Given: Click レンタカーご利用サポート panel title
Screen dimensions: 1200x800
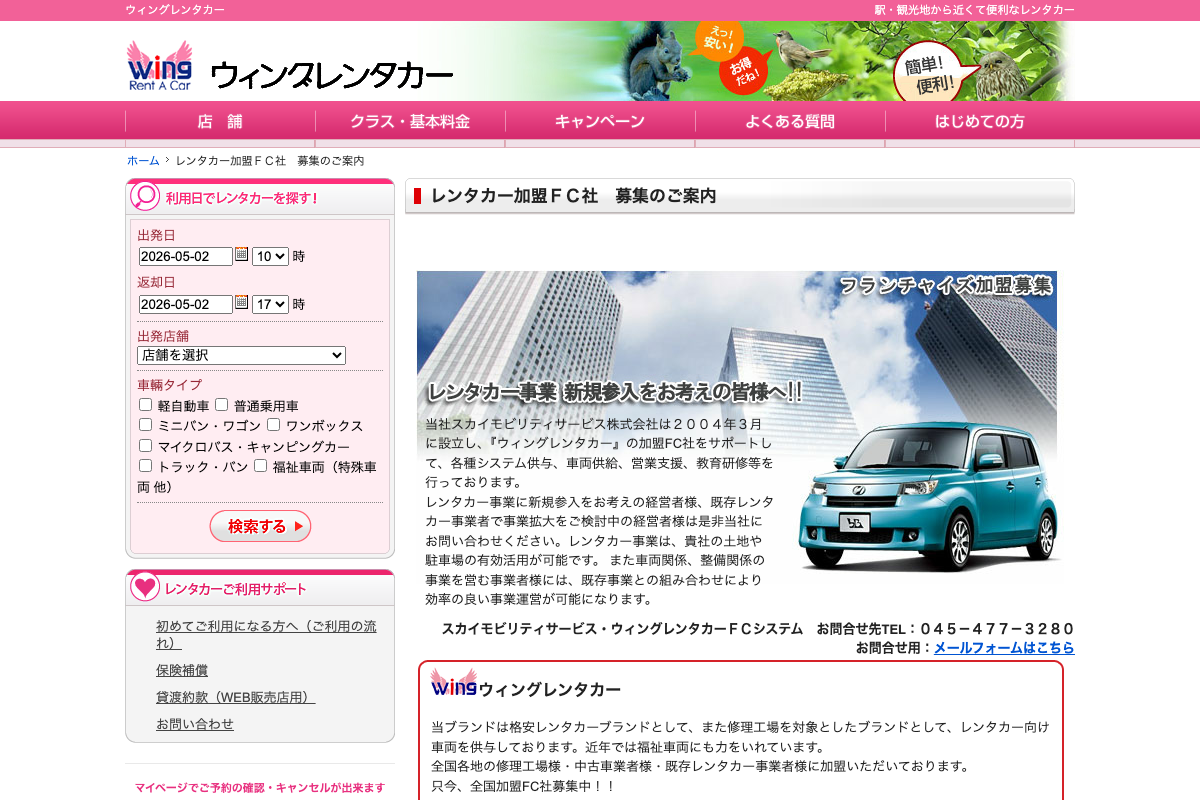Looking at the screenshot, I should click(x=236, y=589).
